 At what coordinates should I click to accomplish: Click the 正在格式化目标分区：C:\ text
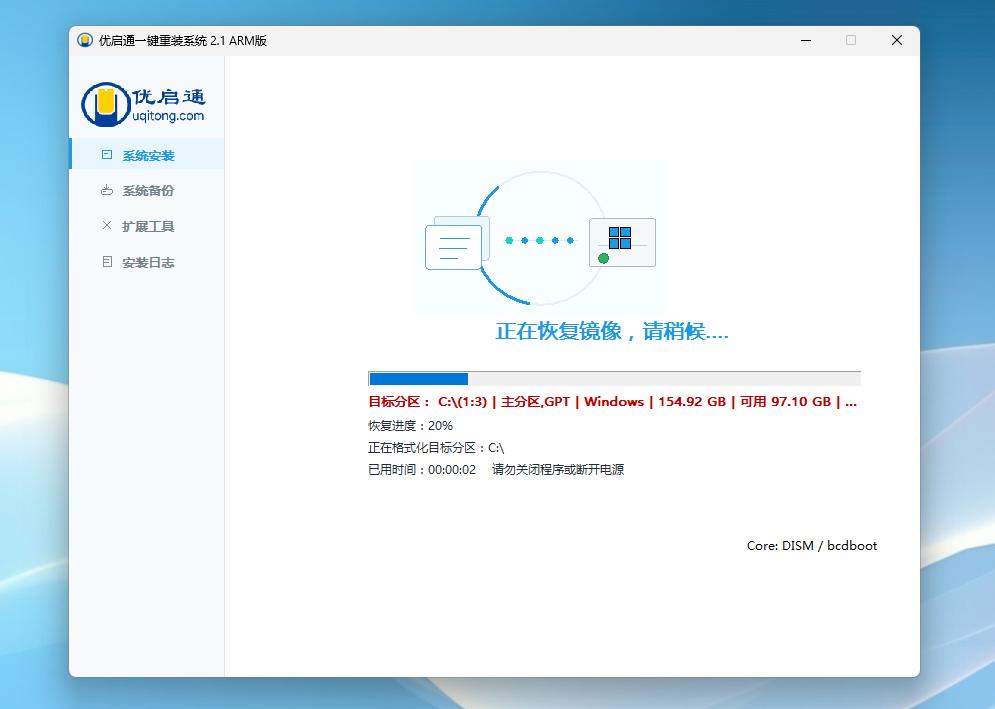tap(436, 447)
